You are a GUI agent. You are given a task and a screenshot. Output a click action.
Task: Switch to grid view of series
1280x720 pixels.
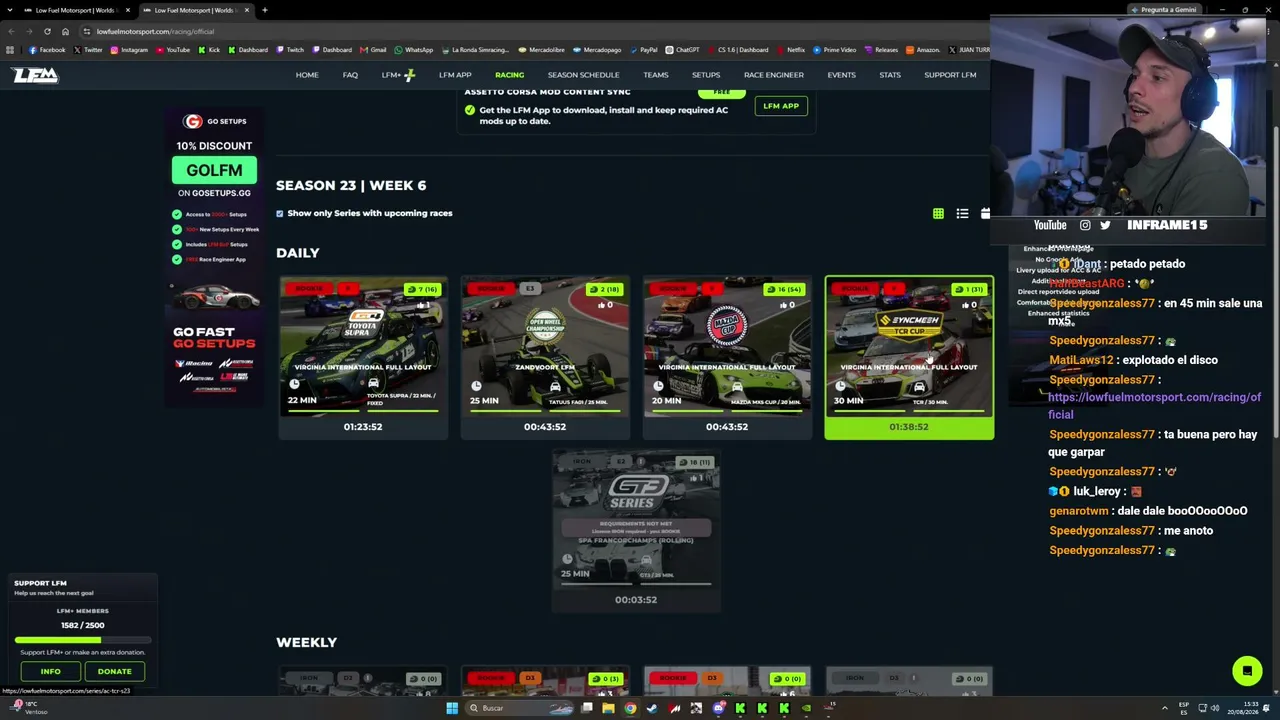938,213
